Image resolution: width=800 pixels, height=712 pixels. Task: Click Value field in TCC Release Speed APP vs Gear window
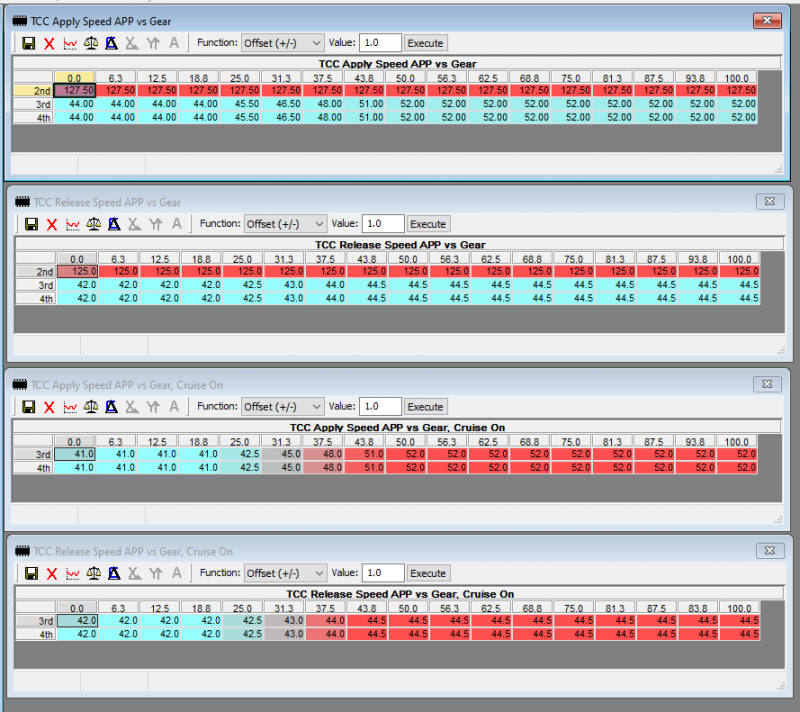pos(382,224)
